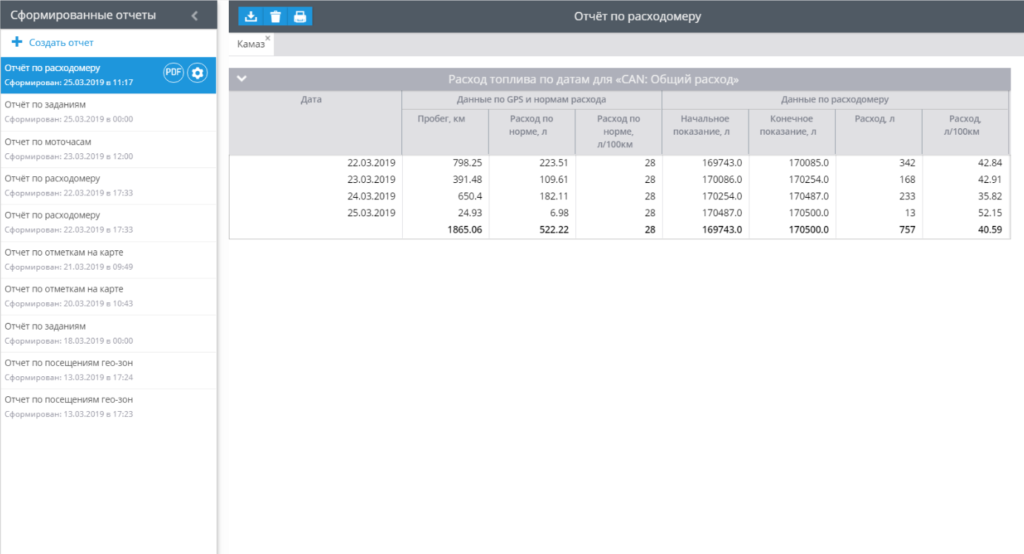The image size is (1024, 554).
Task: Open settings gear of selected report
Action: [197, 72]
